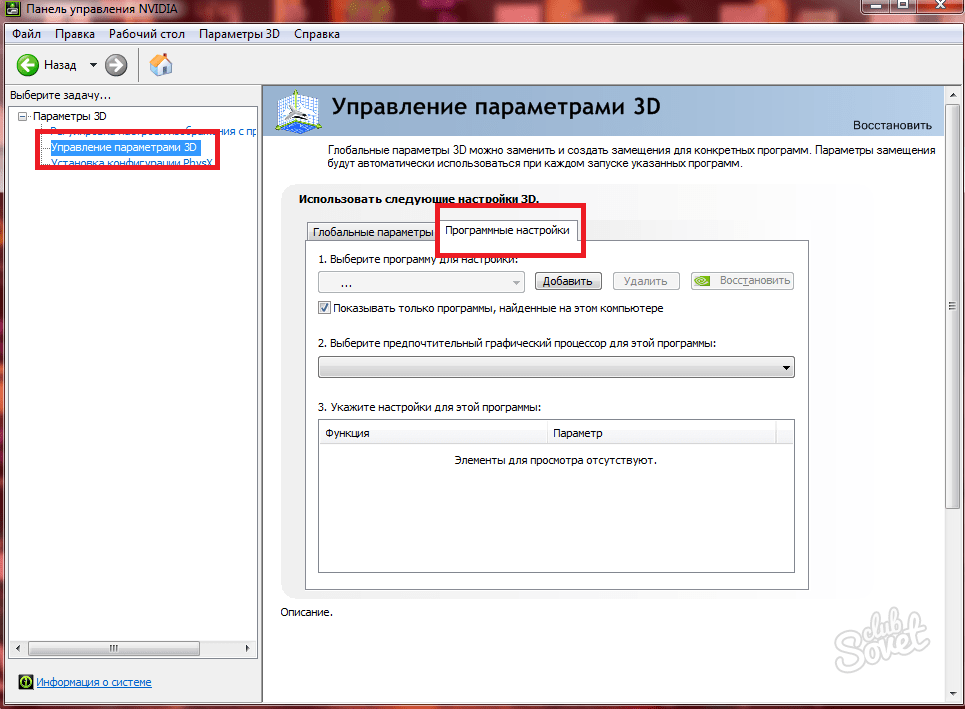Open the preferred graphics processor dropdown
965x709 pixels.
click(556, 368)
